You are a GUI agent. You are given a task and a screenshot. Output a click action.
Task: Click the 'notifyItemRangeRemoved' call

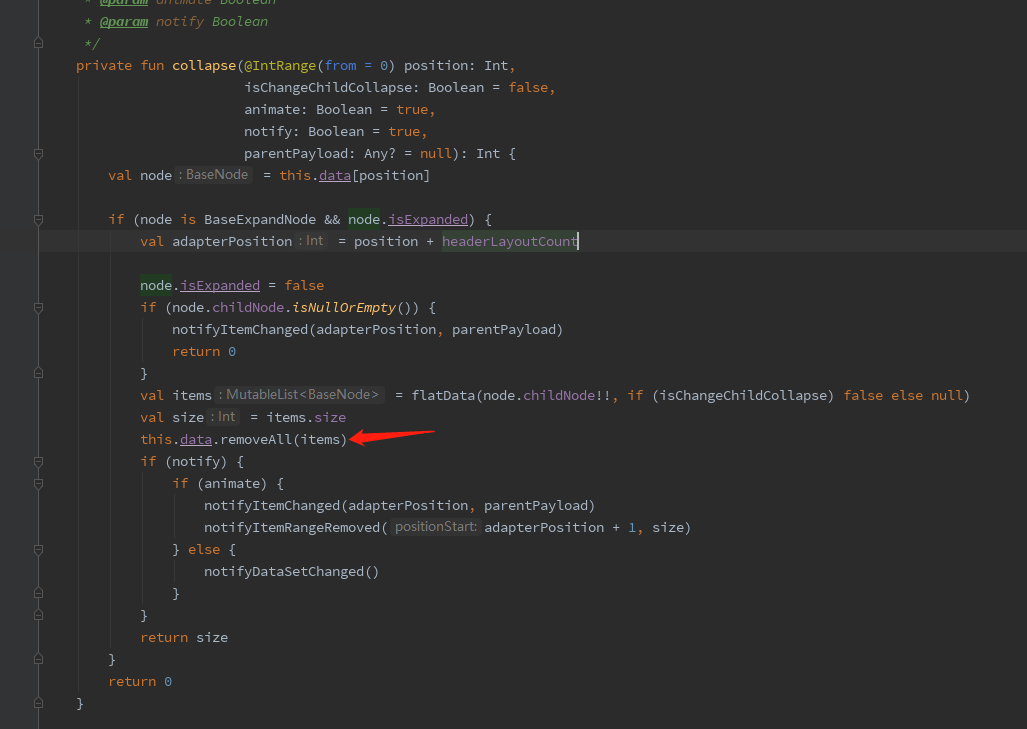(292, 527)
